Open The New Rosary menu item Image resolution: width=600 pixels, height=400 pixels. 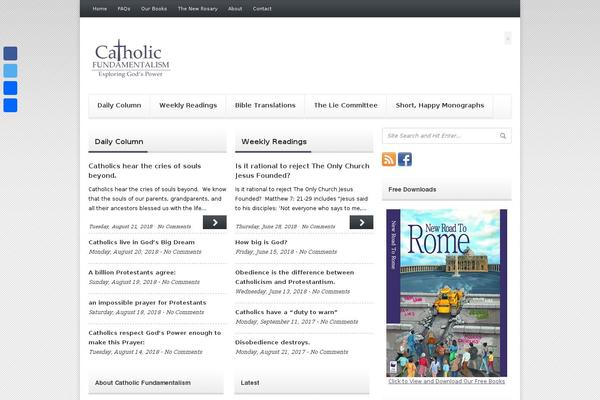(x=197, y=8)
